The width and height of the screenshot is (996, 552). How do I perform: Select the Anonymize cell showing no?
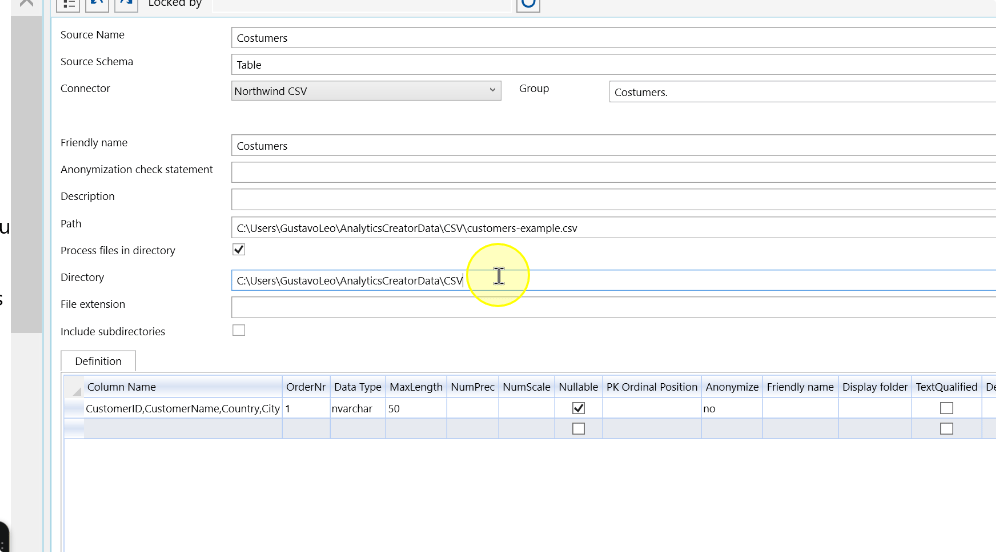click(x=732, y=408)
